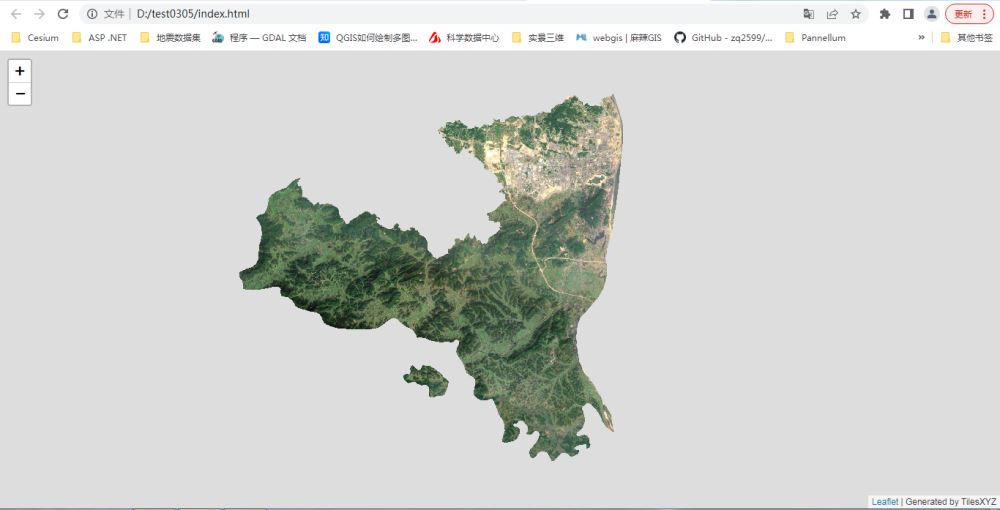Open the browser extensions puzzle icon
Viewport: 1000px width, 510px height.
point(885,14)
